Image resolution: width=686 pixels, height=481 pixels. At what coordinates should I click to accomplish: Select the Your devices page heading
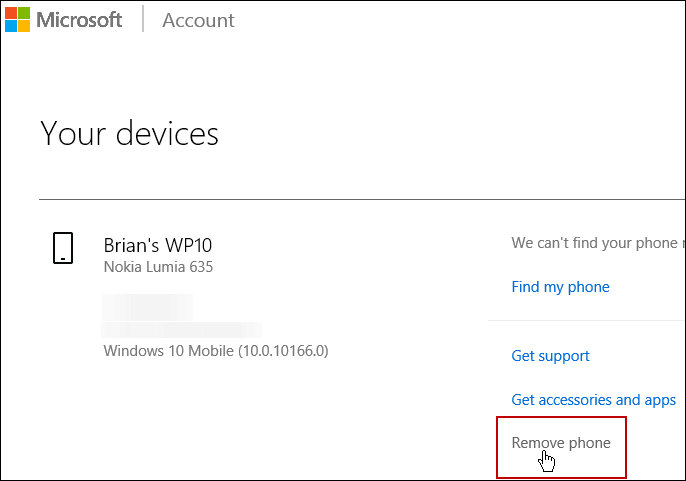pyautogui.click(x=130, y=133)
